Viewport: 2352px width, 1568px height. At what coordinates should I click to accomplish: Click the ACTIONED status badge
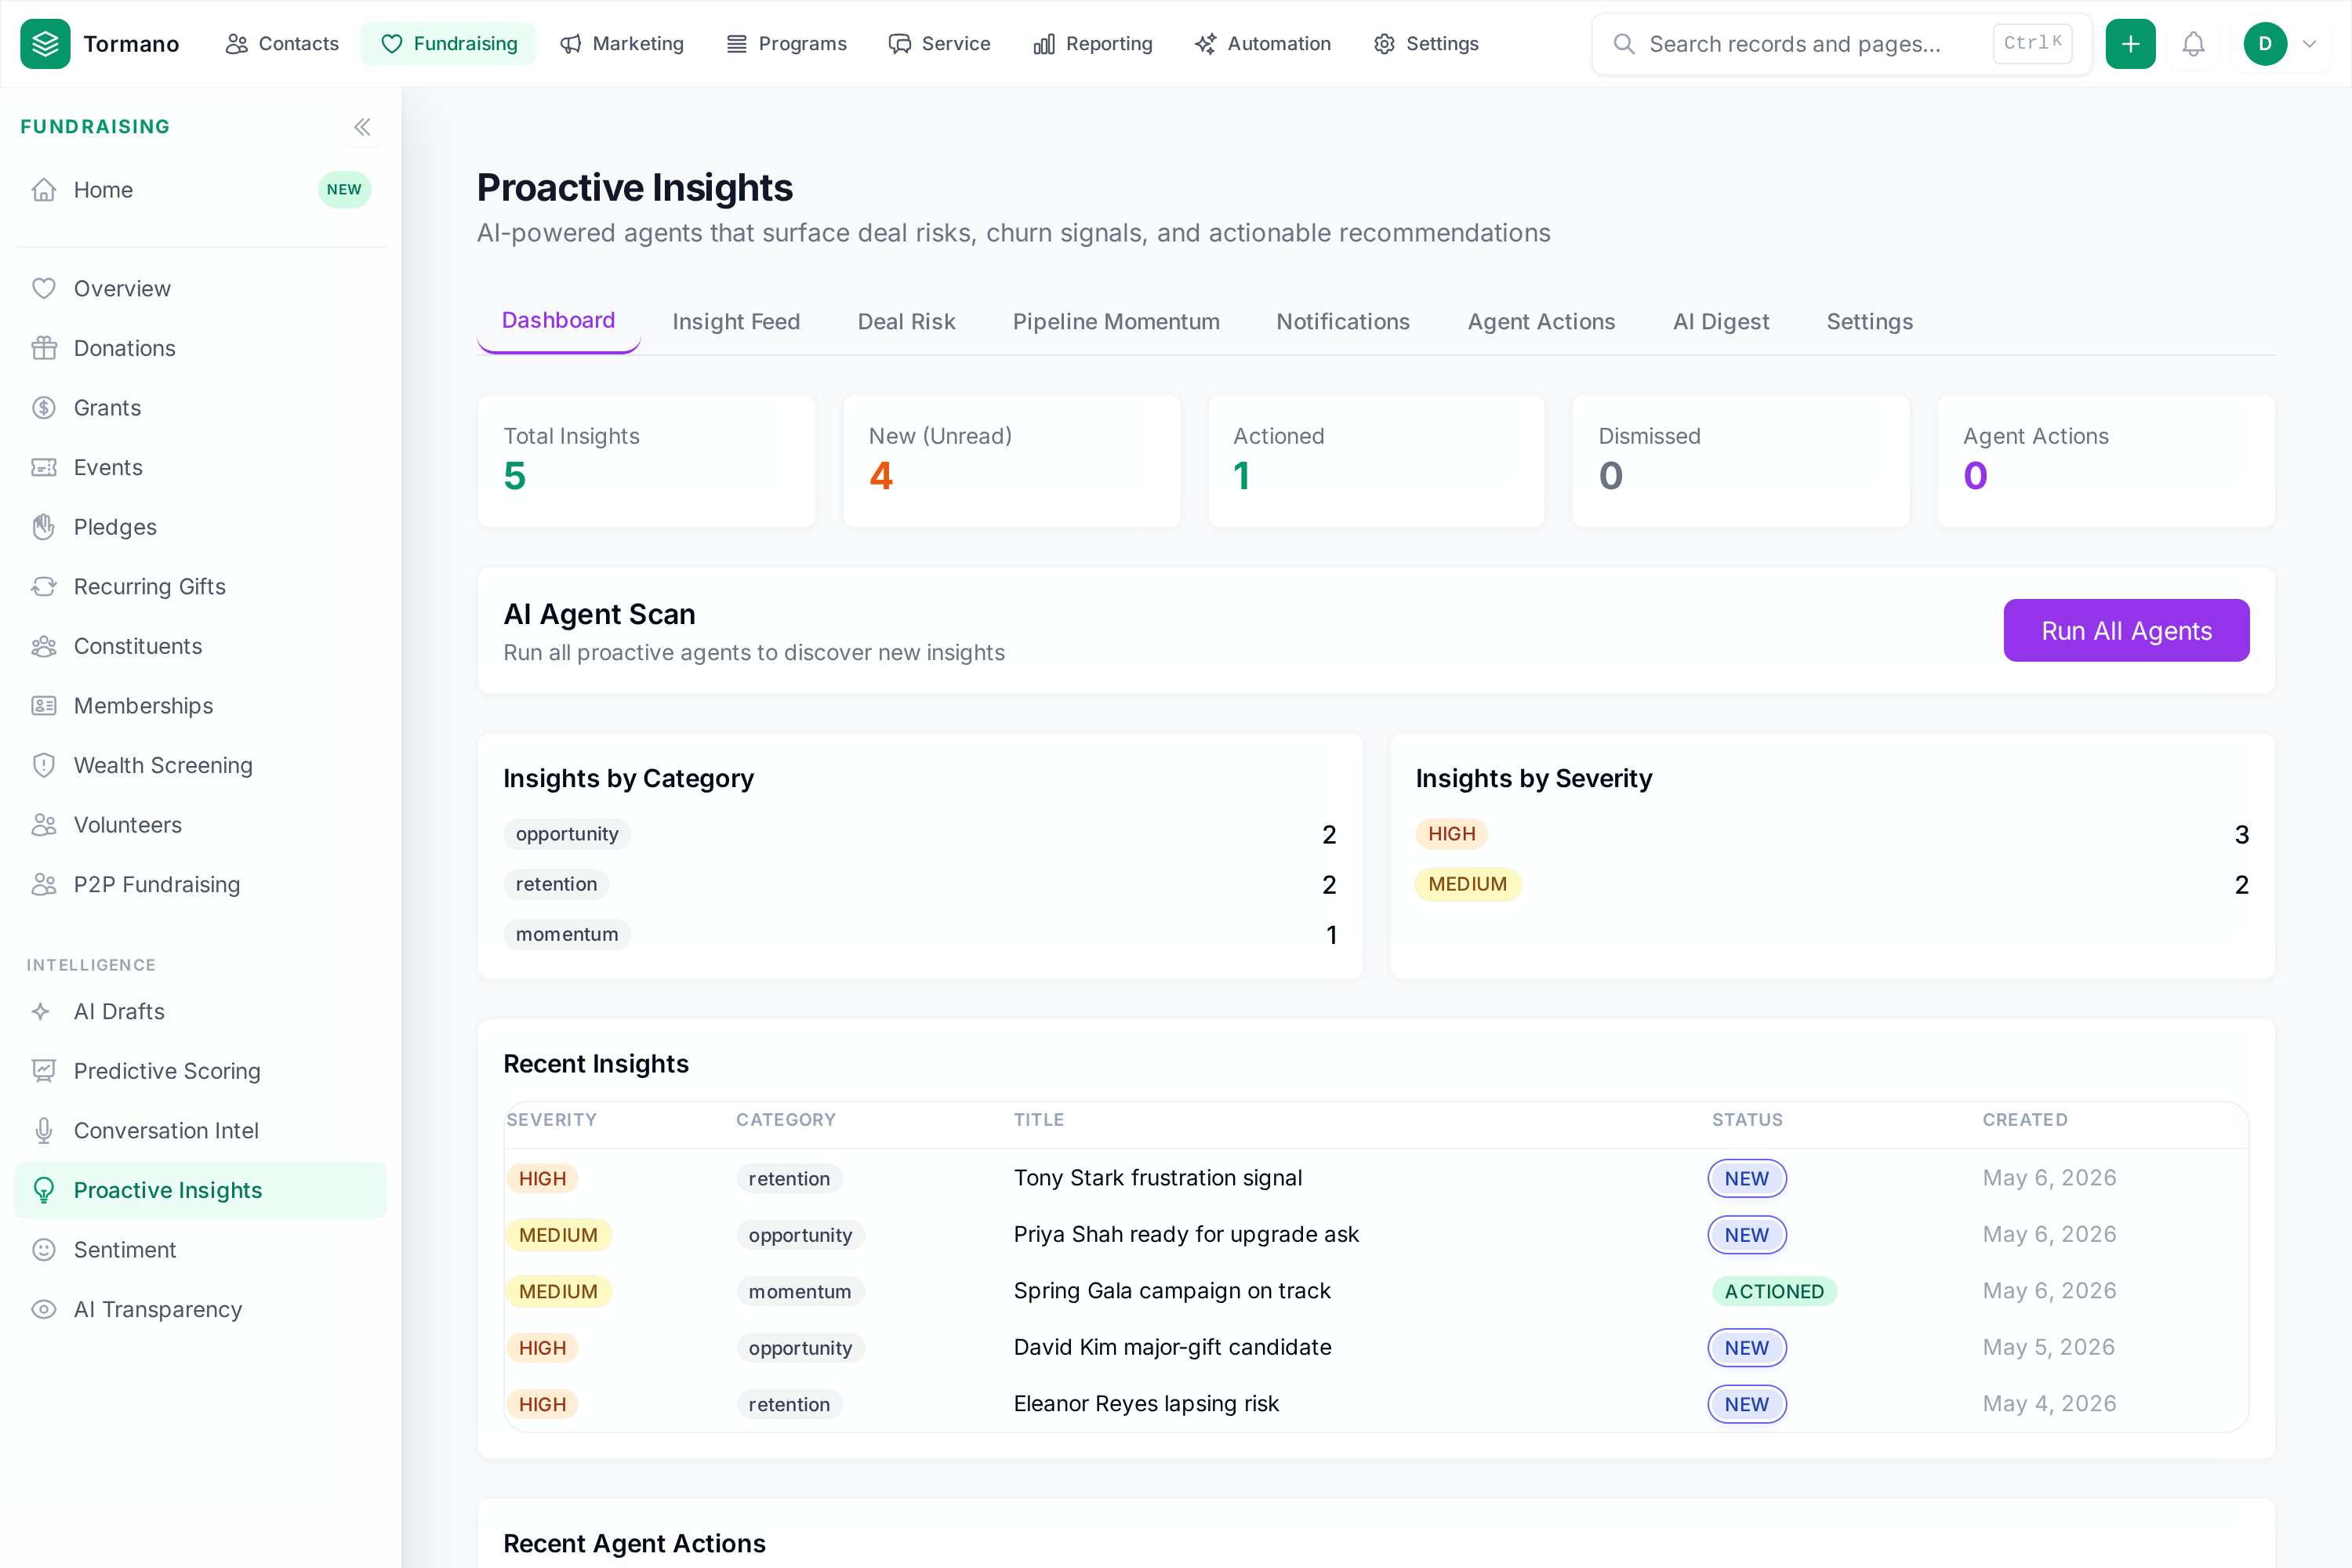(x=1774, y=1291)
